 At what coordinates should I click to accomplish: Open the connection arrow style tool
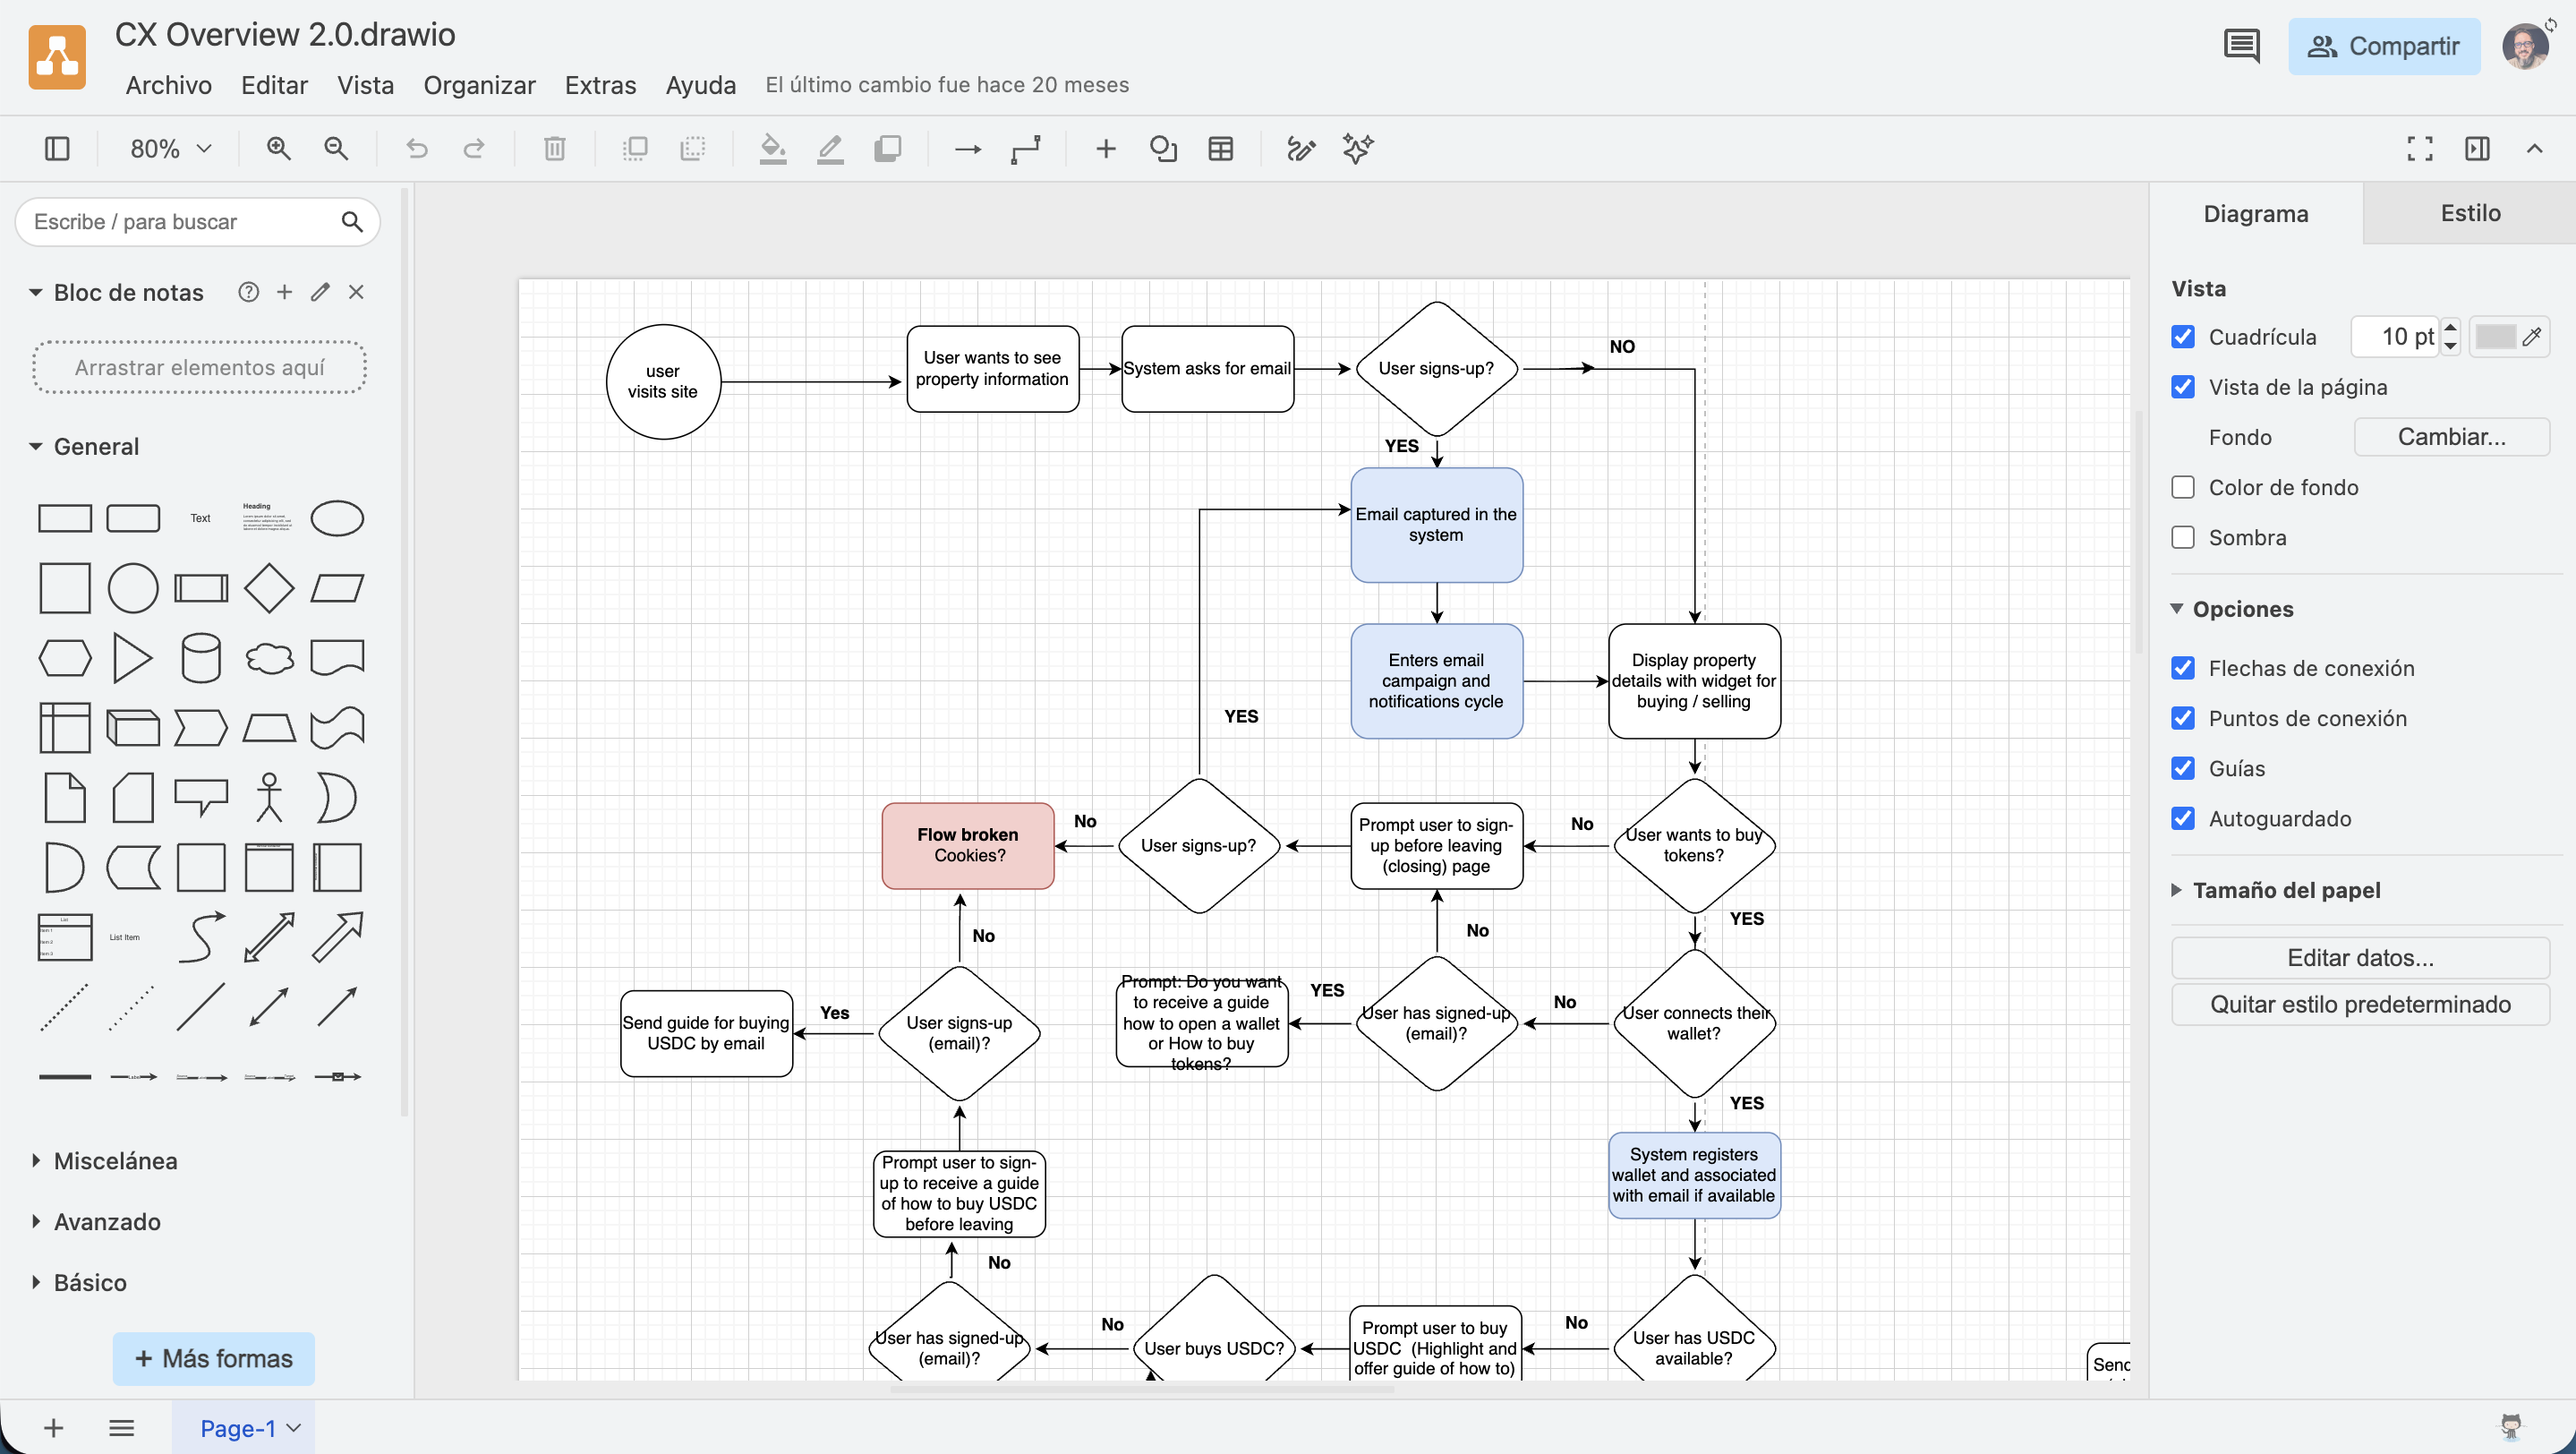click(967, 149)
